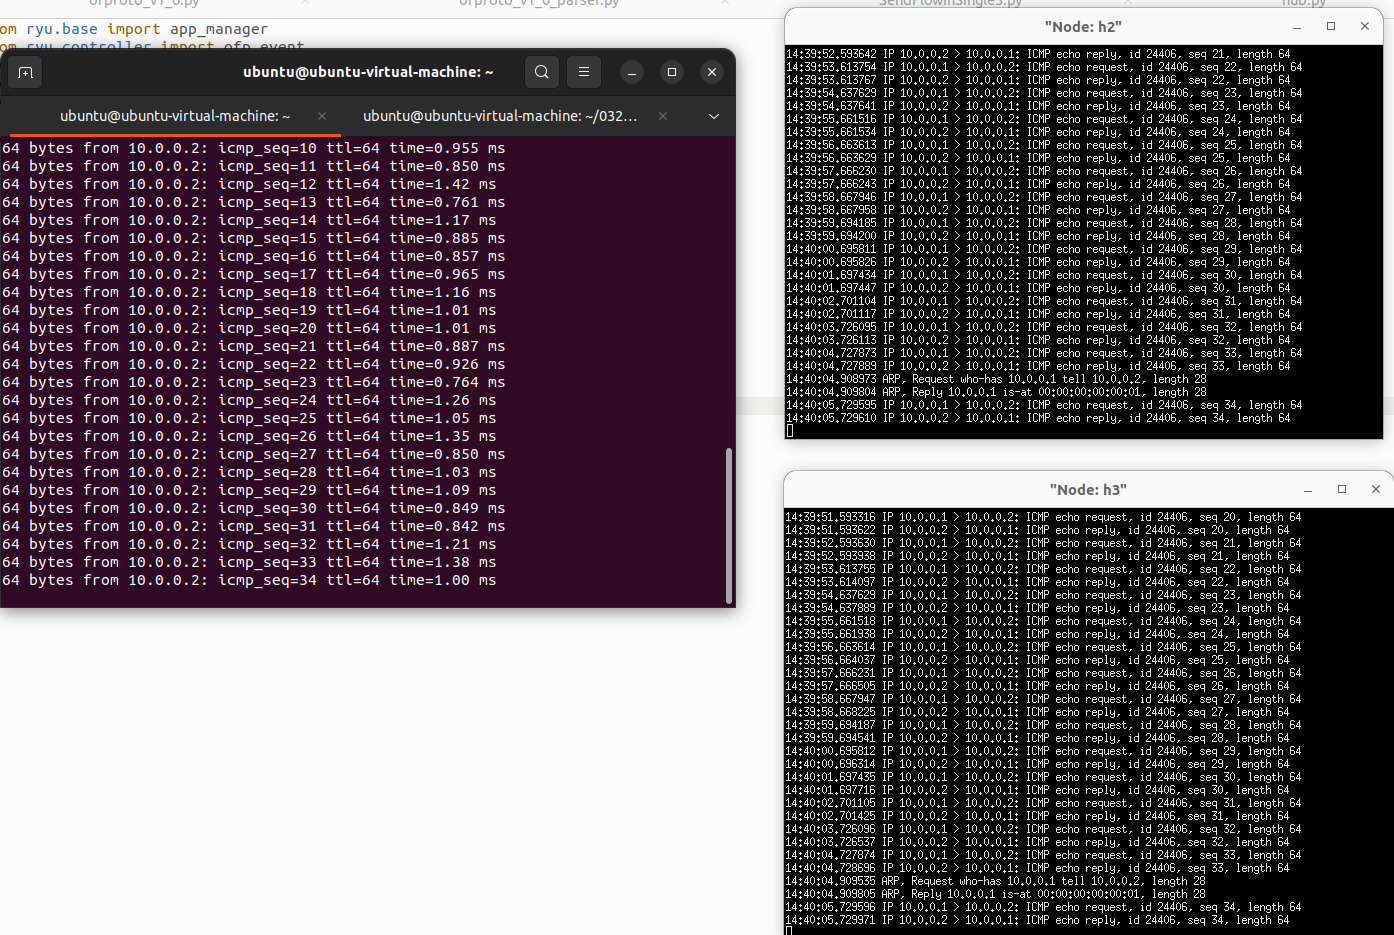
Task: Click the ARP Request line in Node h2
Action: (x=996, y=379)
